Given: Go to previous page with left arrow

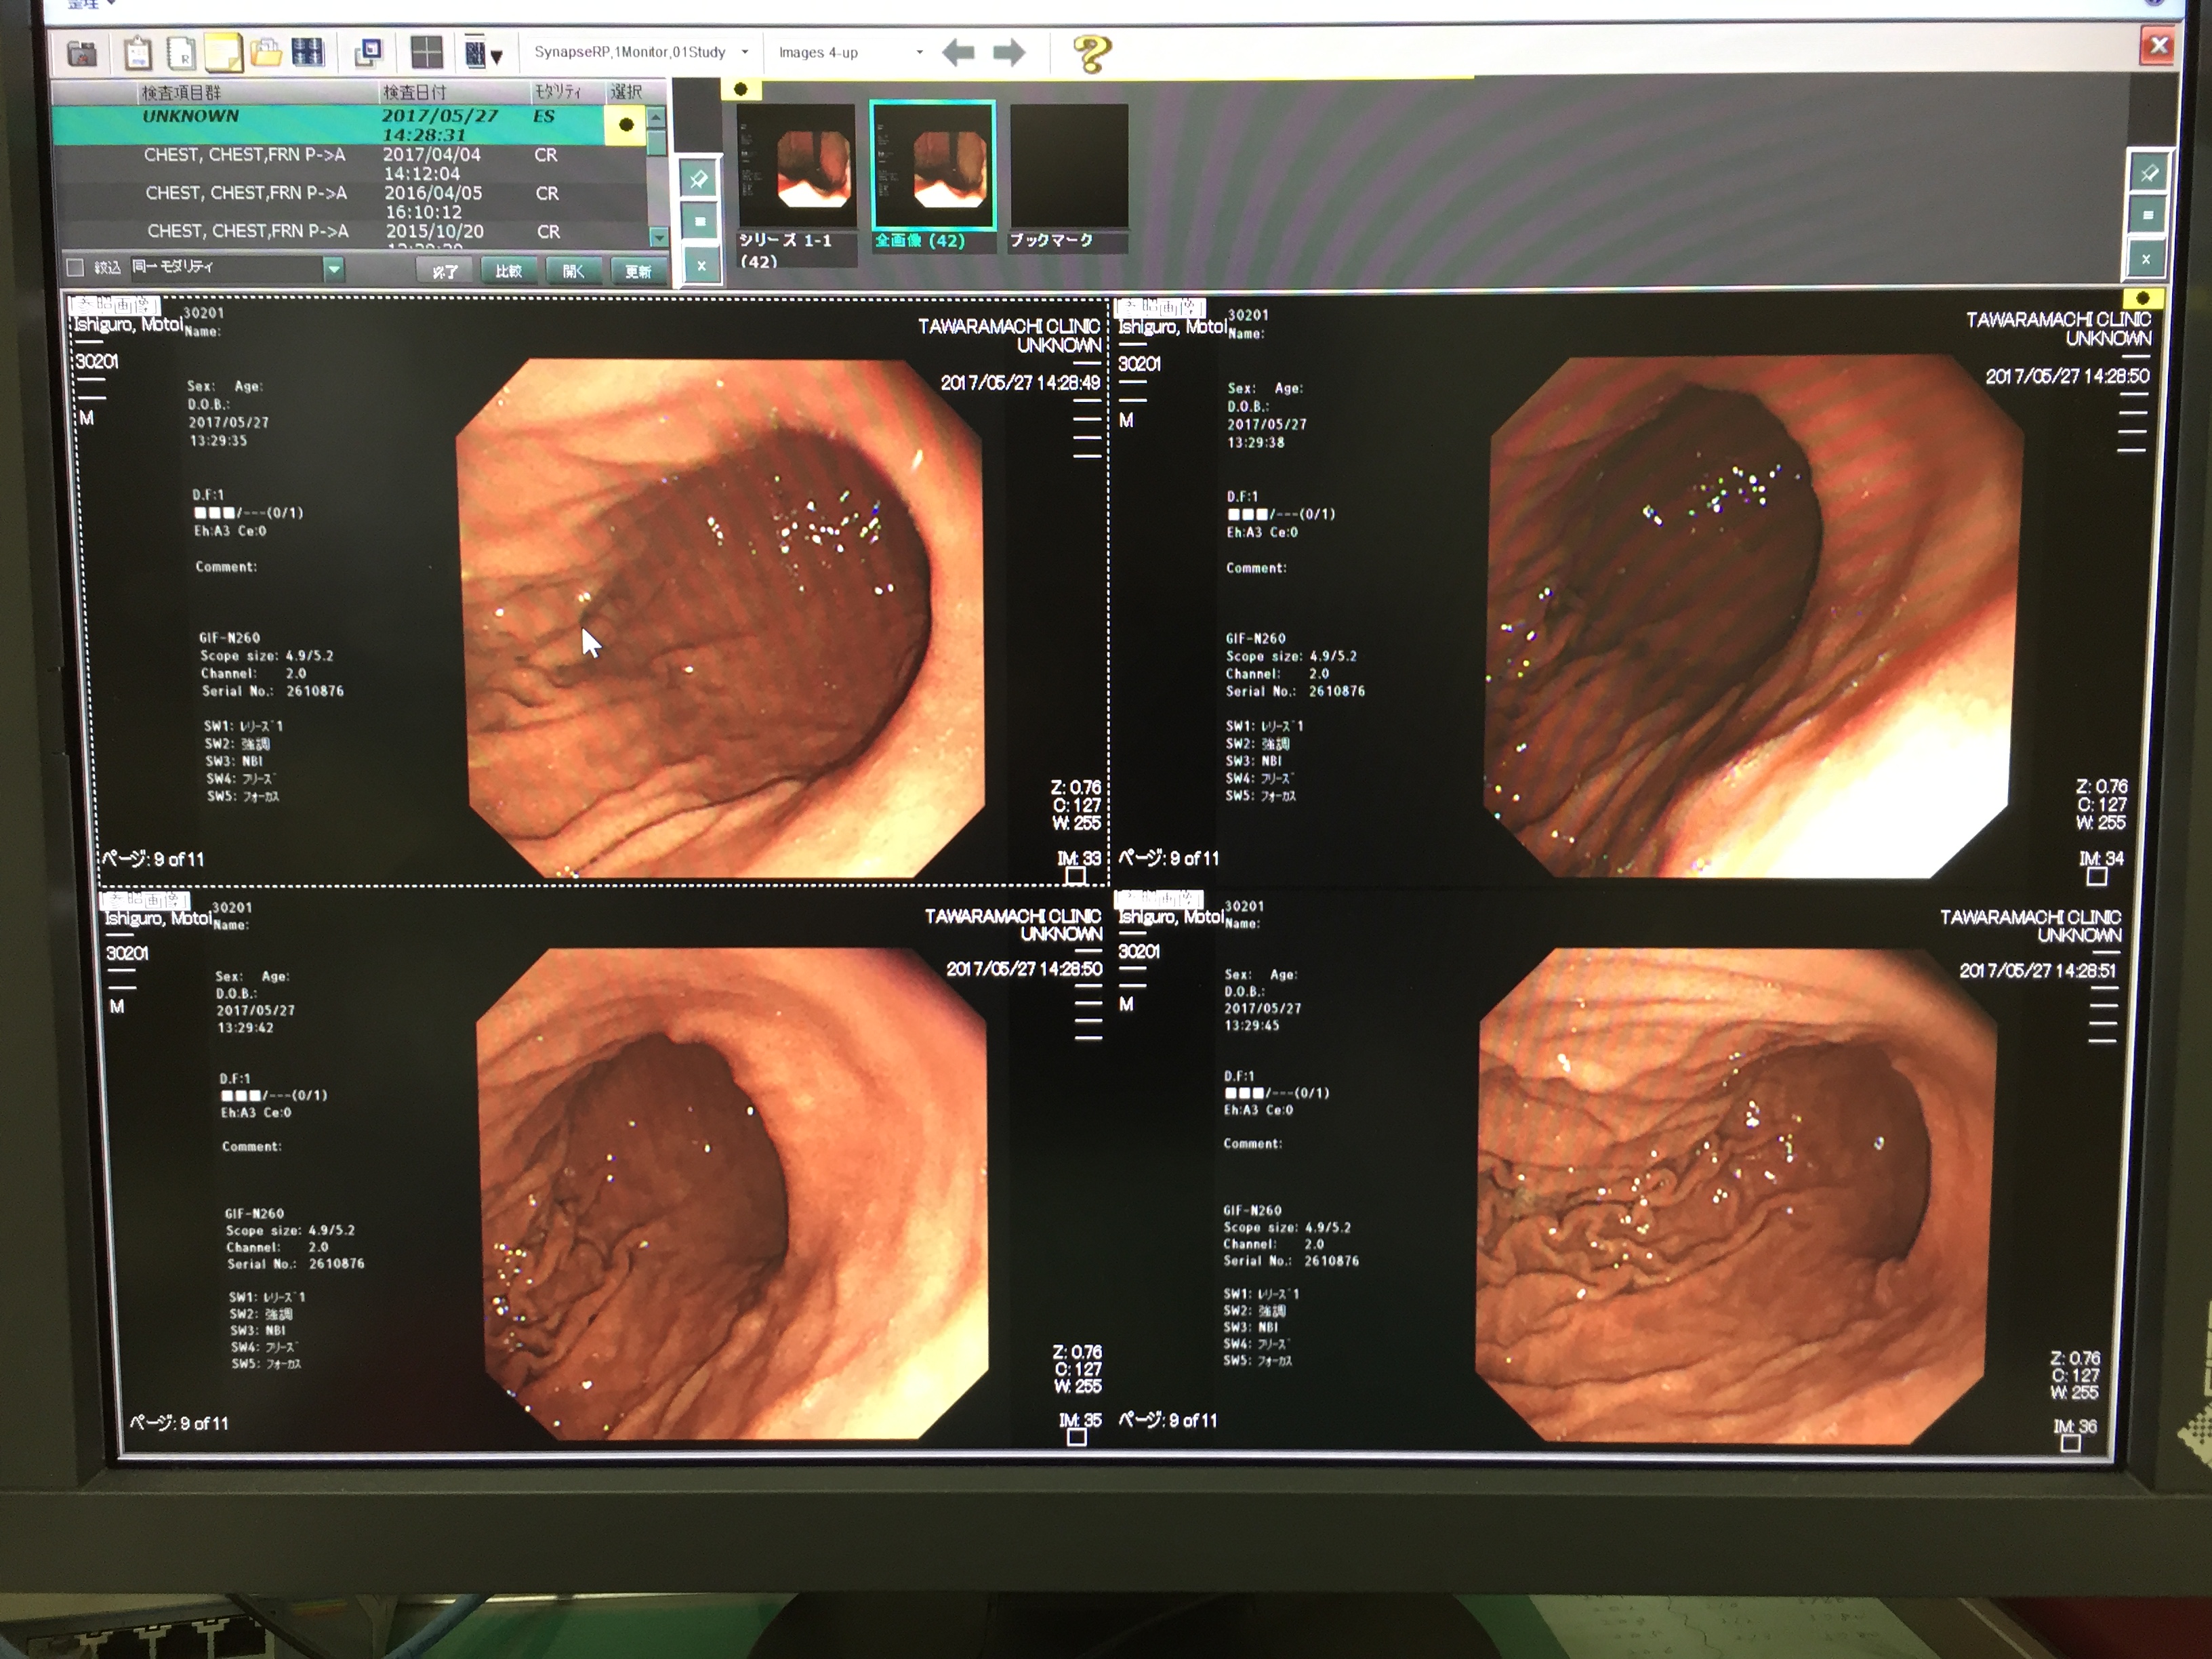Looking at the screenshot, I should 958,52.
